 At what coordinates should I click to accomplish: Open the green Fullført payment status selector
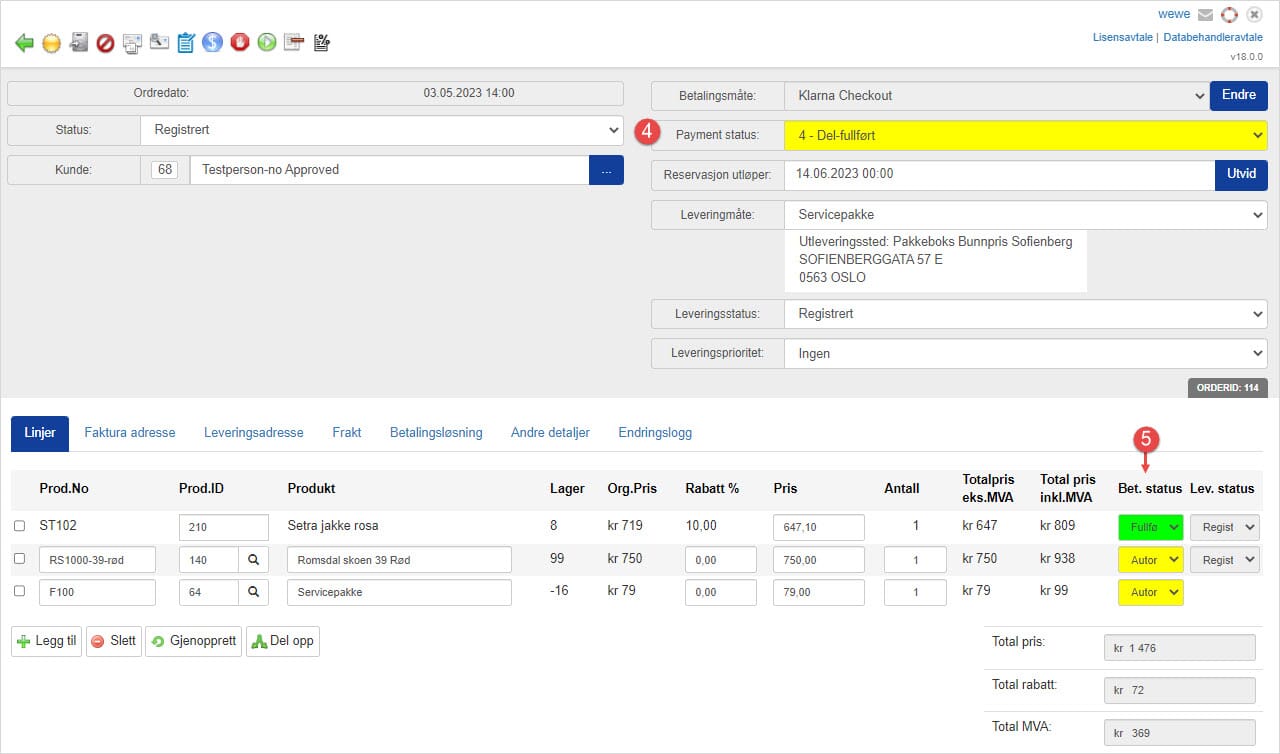coord(1150,527)
